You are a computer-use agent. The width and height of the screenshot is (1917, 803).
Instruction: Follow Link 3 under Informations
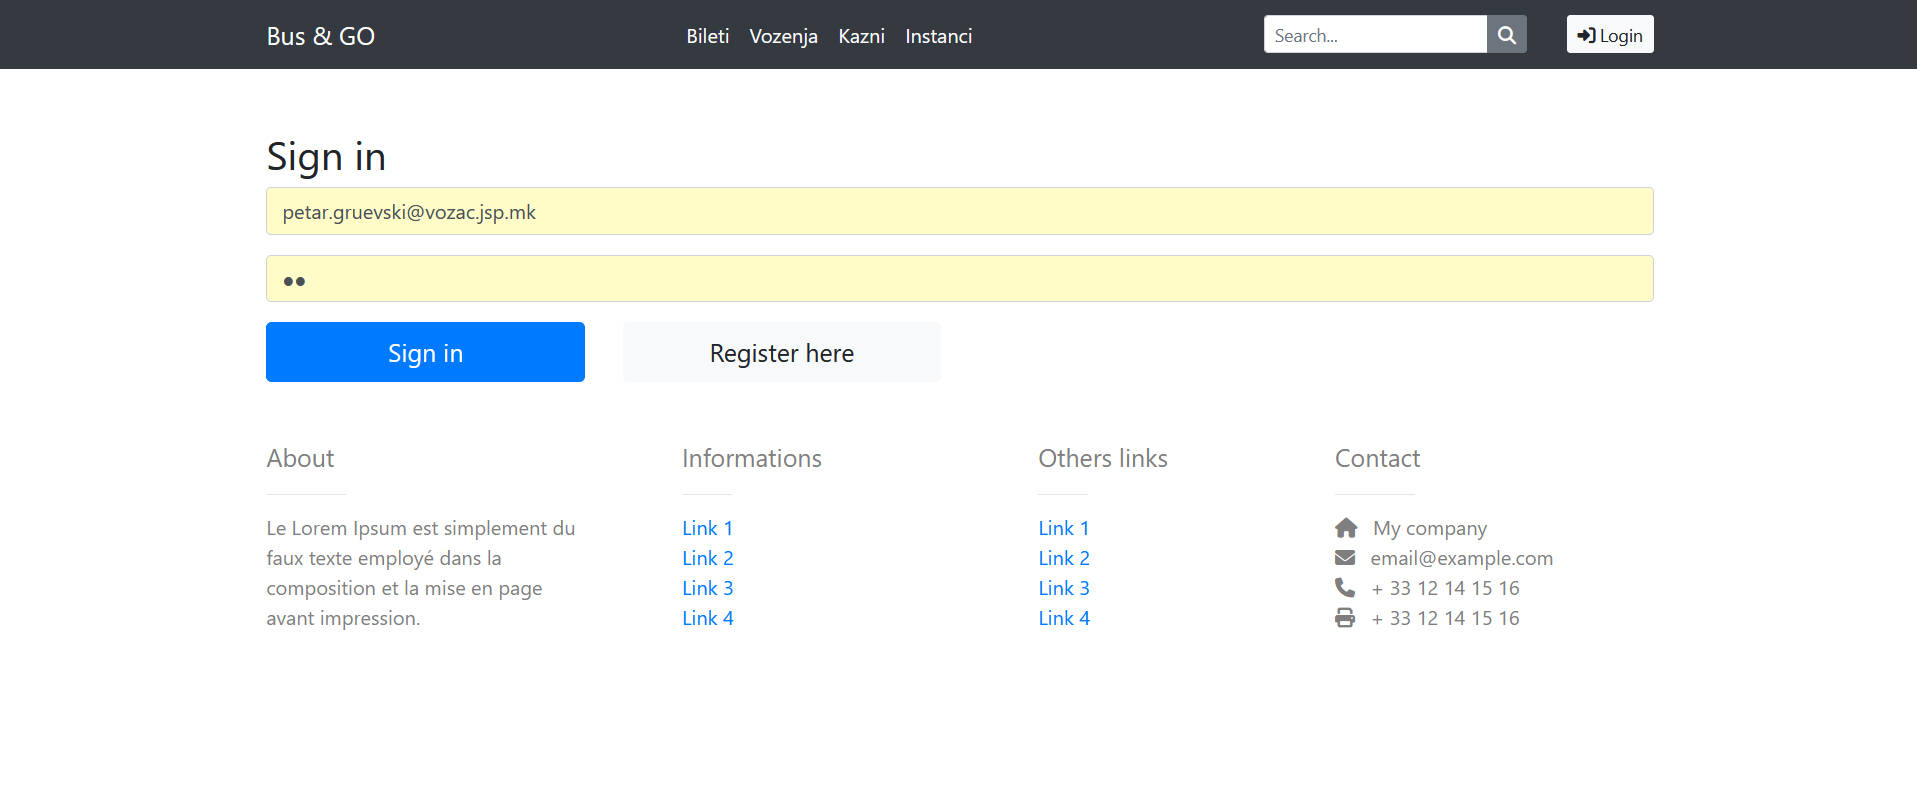[x=707, y=588]
